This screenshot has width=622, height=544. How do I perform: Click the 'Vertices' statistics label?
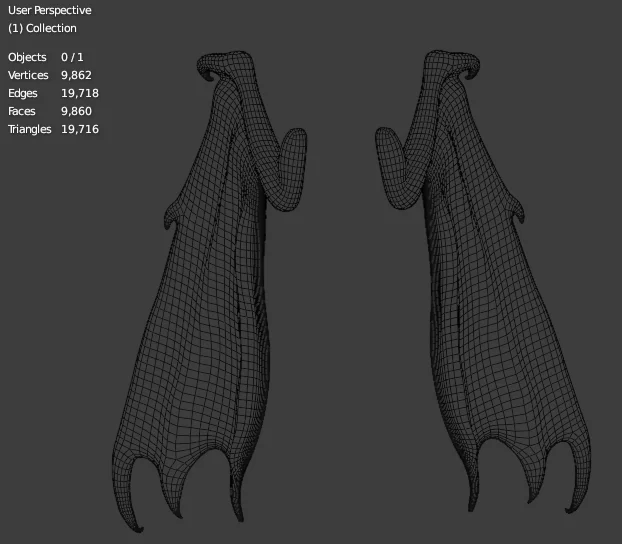coord(28,75)
